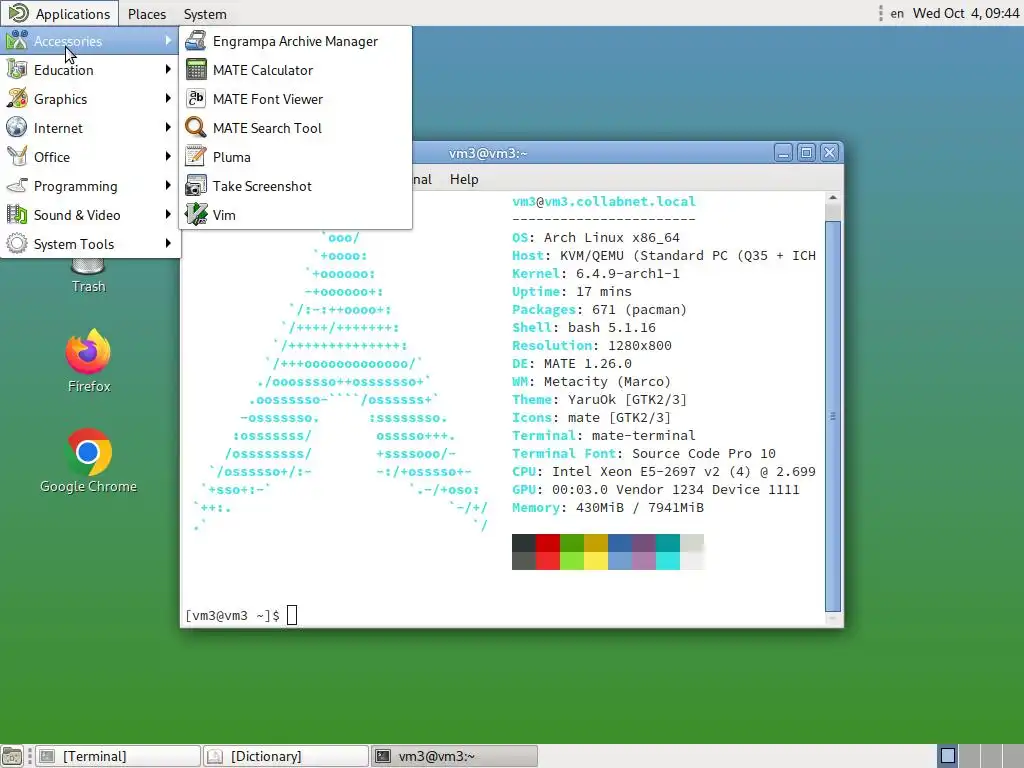Screen dimensions: 1024x768
Task: Expand the Education submenu arrow
Action: coord(168,69)
